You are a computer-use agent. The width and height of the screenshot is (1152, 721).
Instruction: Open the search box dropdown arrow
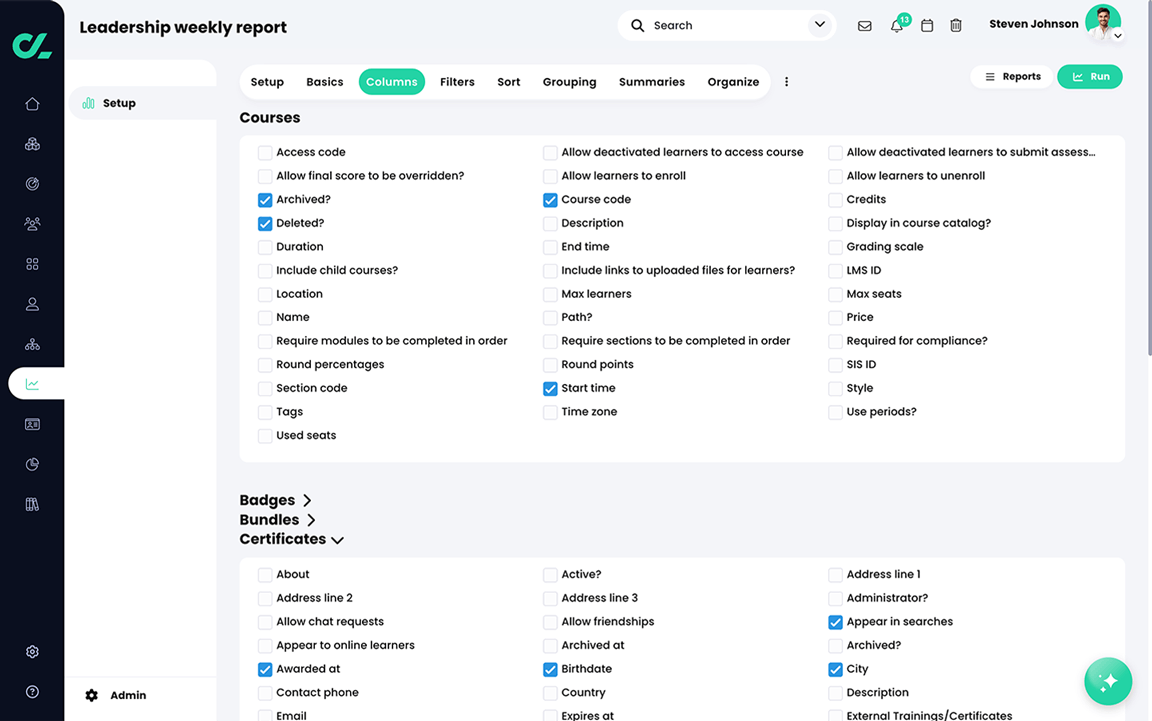[x=820, y=25]
